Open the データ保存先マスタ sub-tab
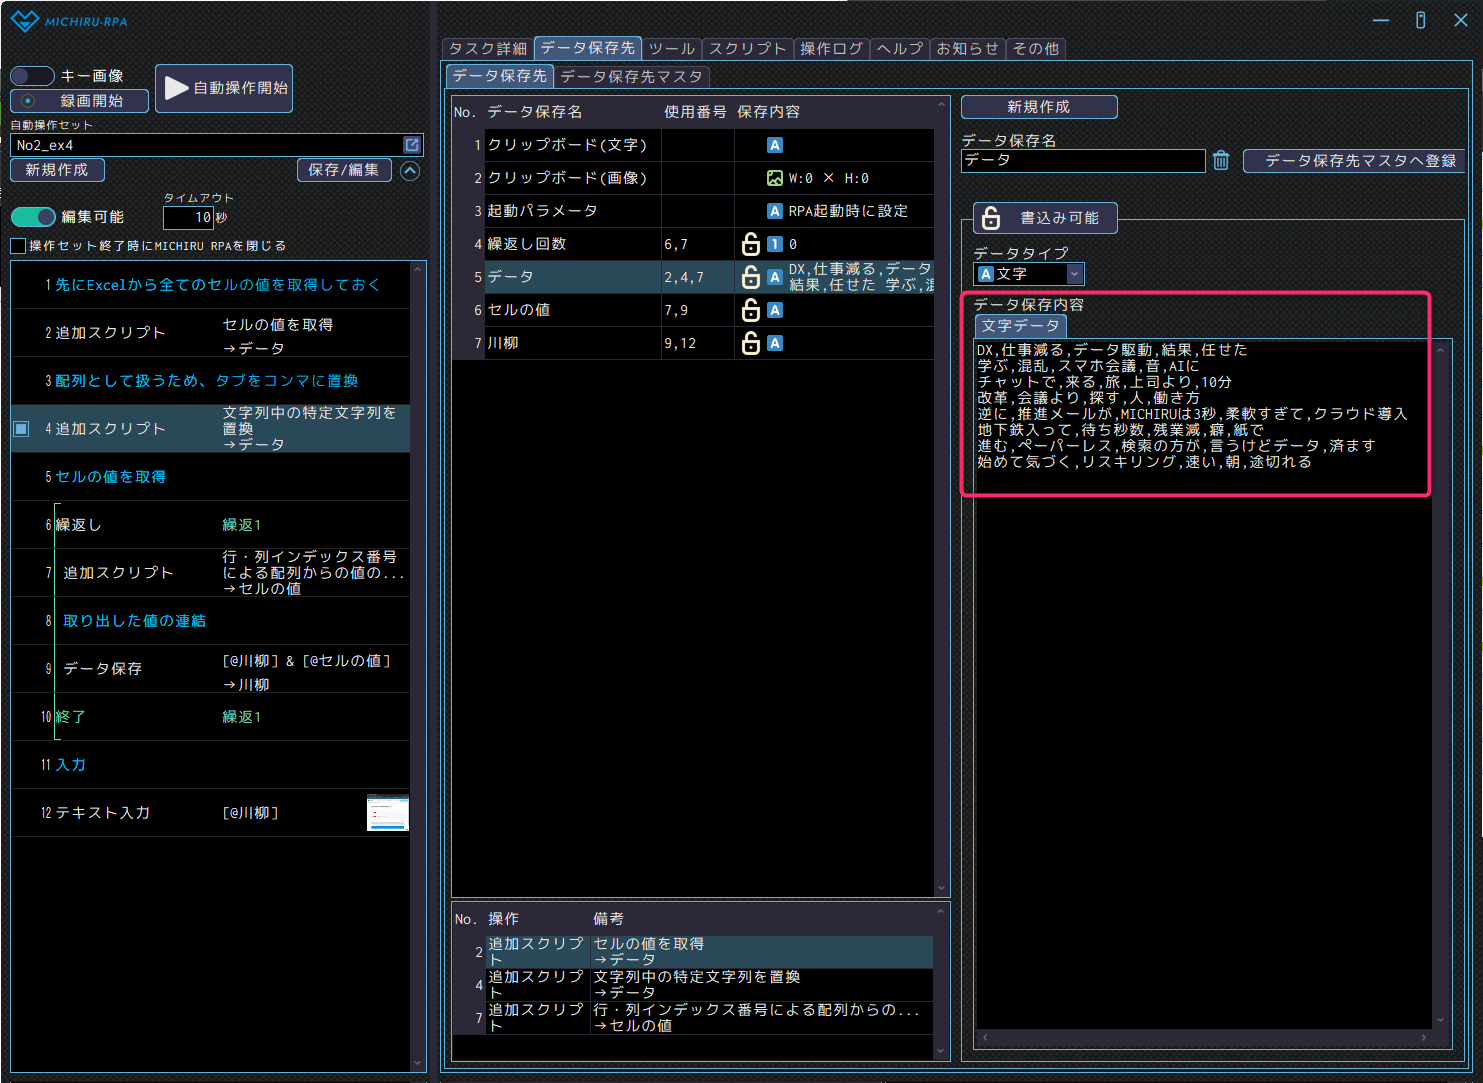Screen dimensions: 1483x1083 [631, 76]
